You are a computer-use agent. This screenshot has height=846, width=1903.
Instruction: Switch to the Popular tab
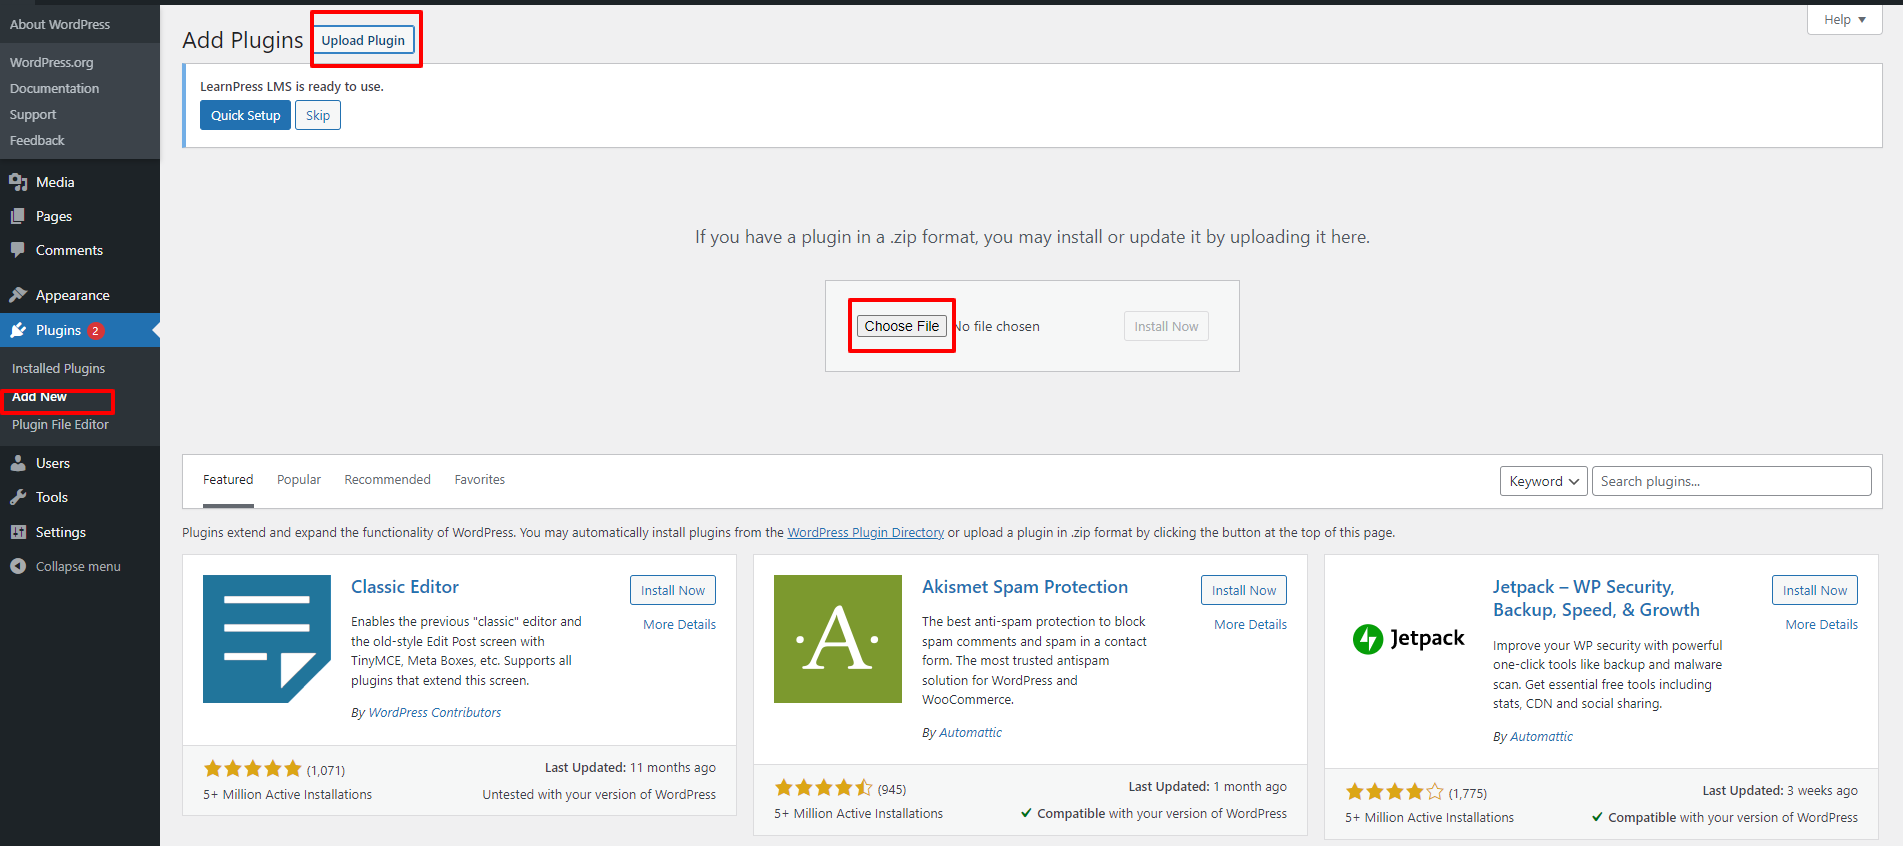coord(299,480)
